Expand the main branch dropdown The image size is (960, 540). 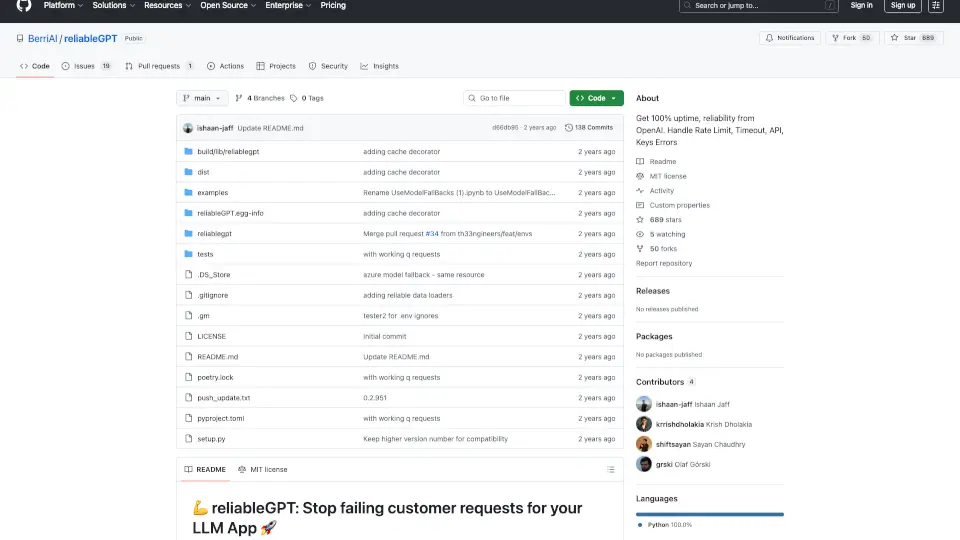point(202,98)
